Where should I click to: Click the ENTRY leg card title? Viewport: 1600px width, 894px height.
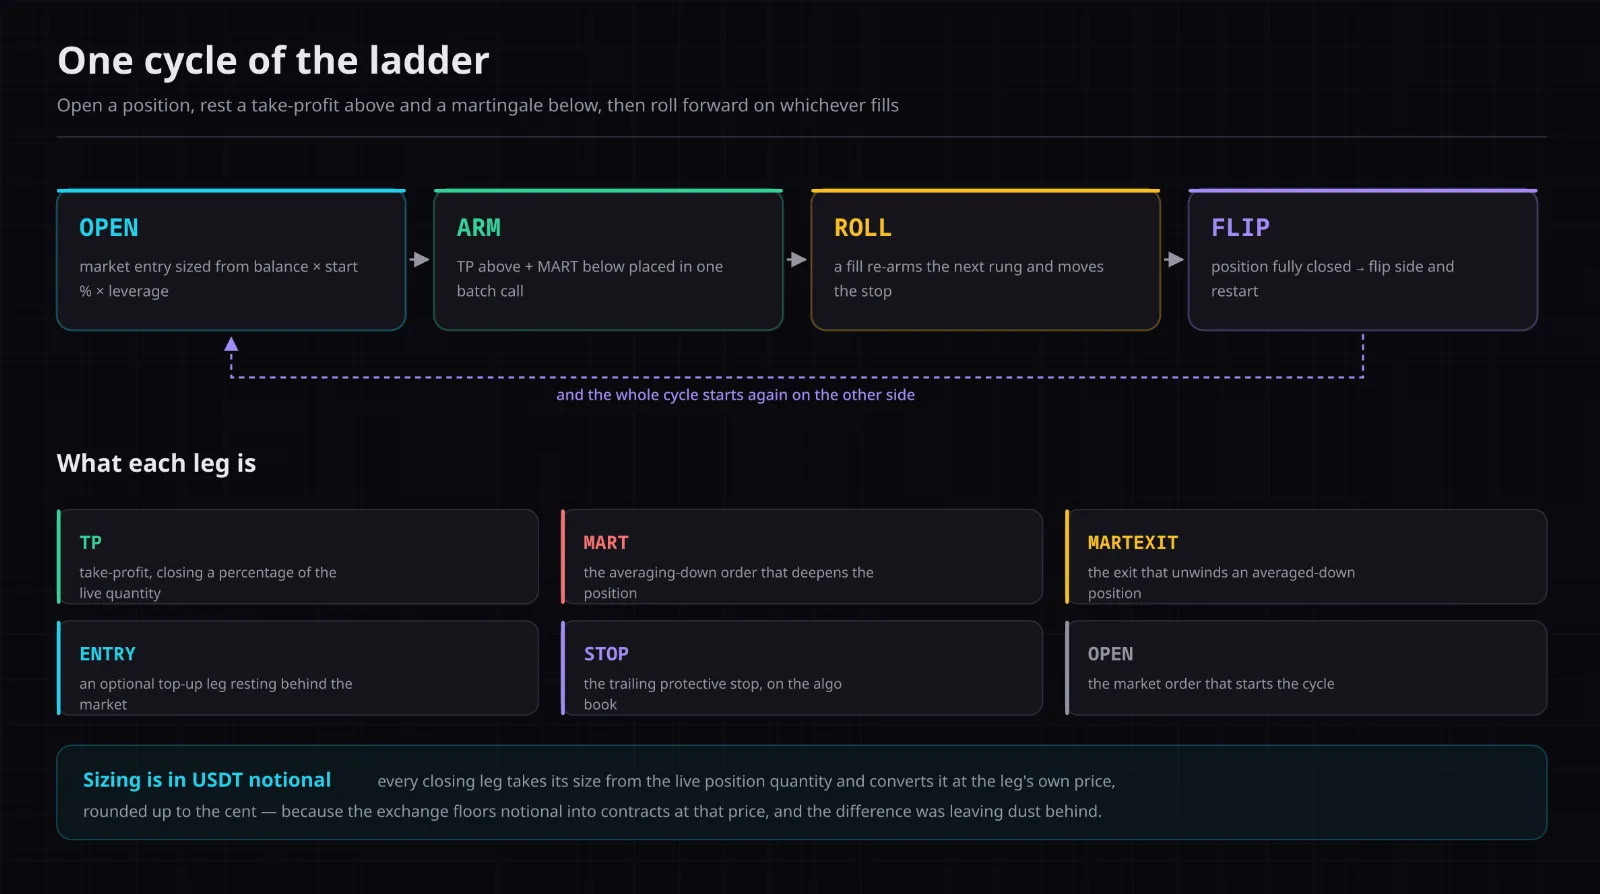(x=107, y=654)
